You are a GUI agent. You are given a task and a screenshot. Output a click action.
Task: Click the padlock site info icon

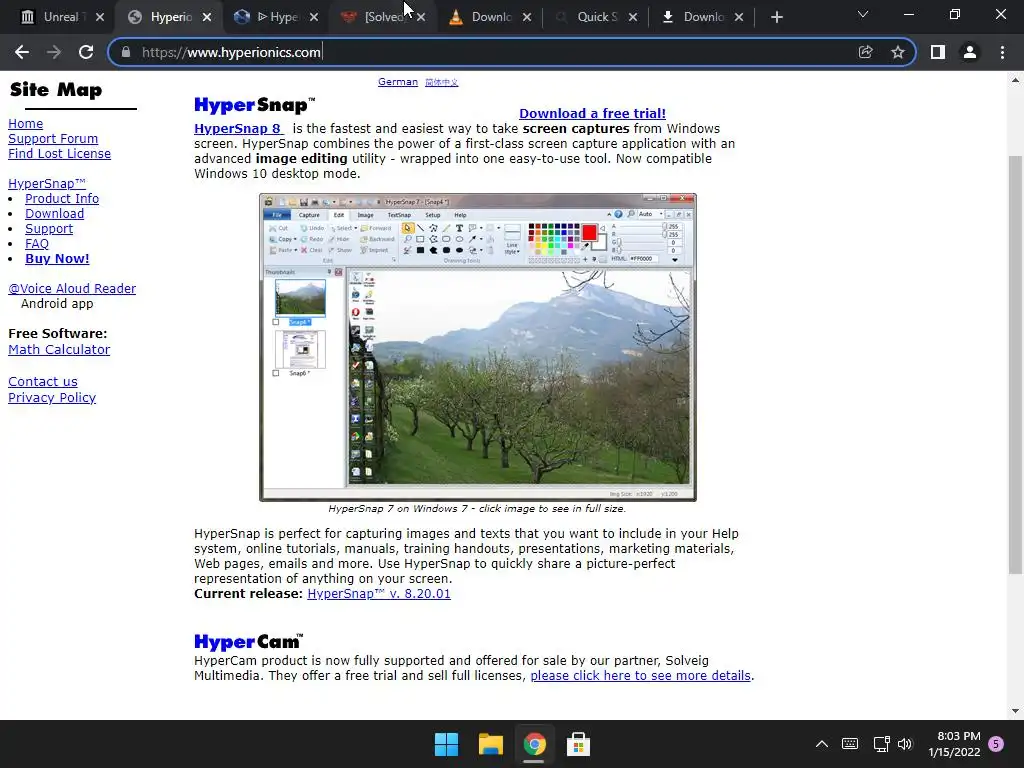(126, 52)
